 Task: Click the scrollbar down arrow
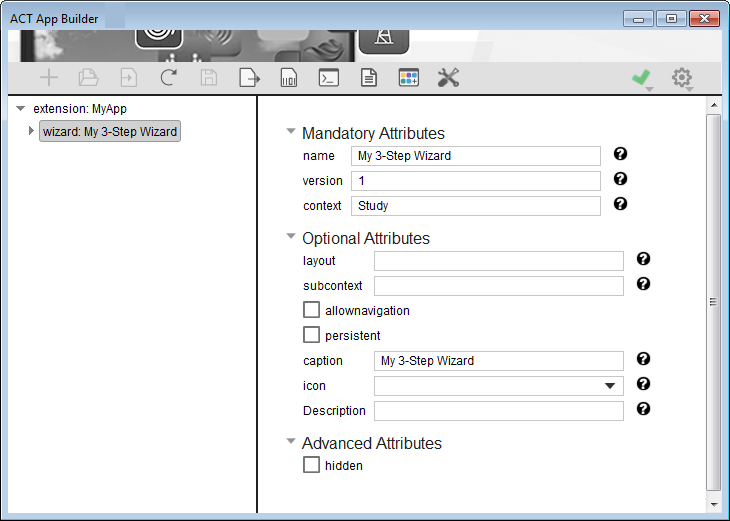tap(714, 505)
